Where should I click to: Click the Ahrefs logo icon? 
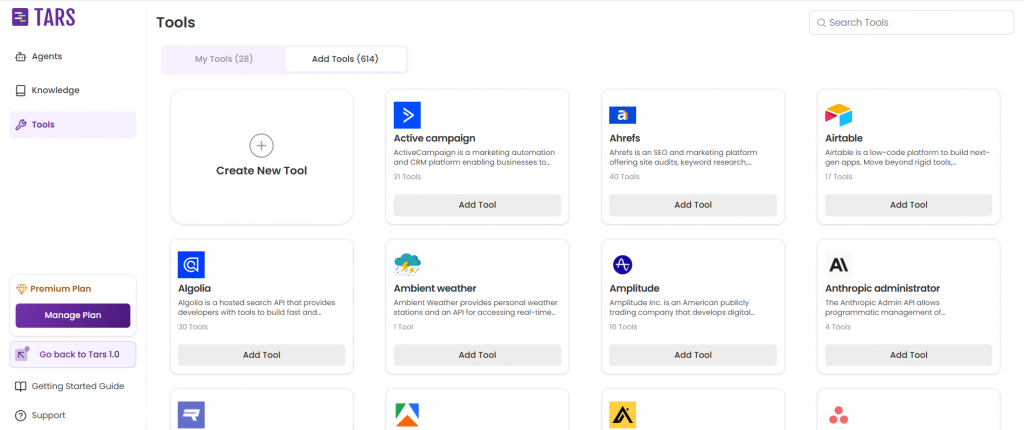[622, 115]
